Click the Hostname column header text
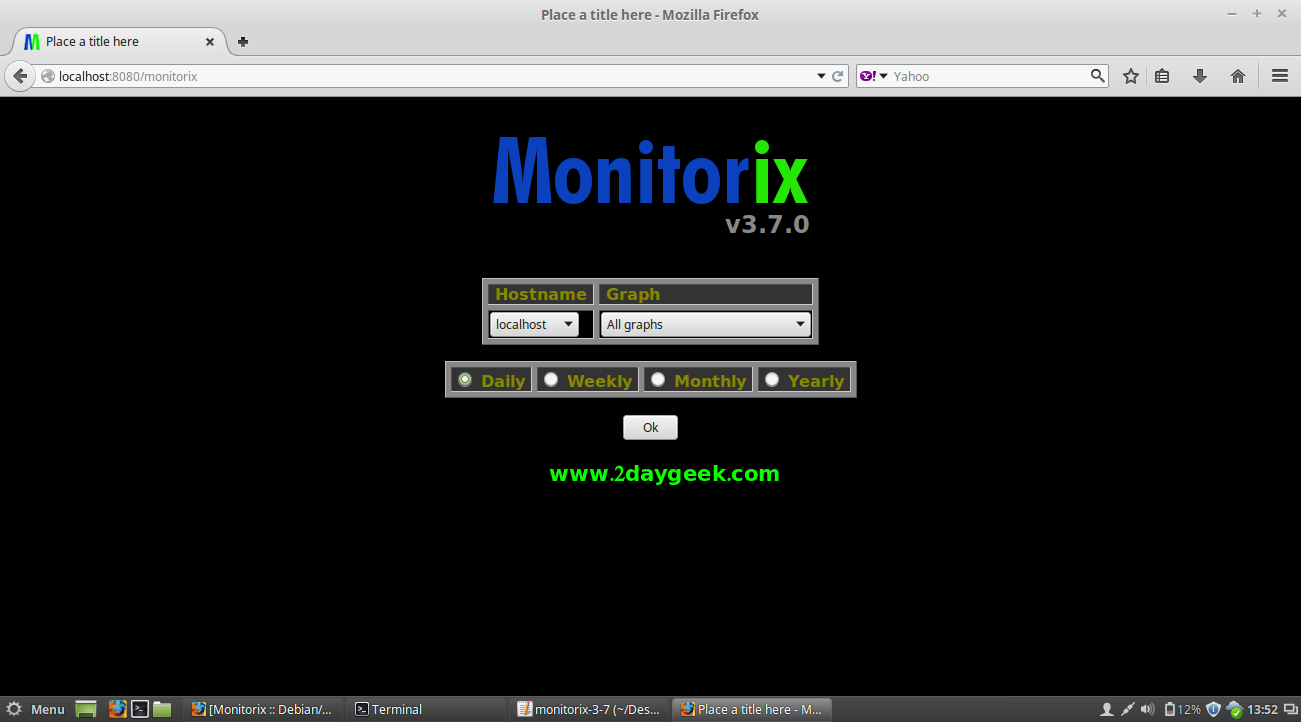This screenshot has width=1301, height=722. pyautogui.click(x=541, y=294)
